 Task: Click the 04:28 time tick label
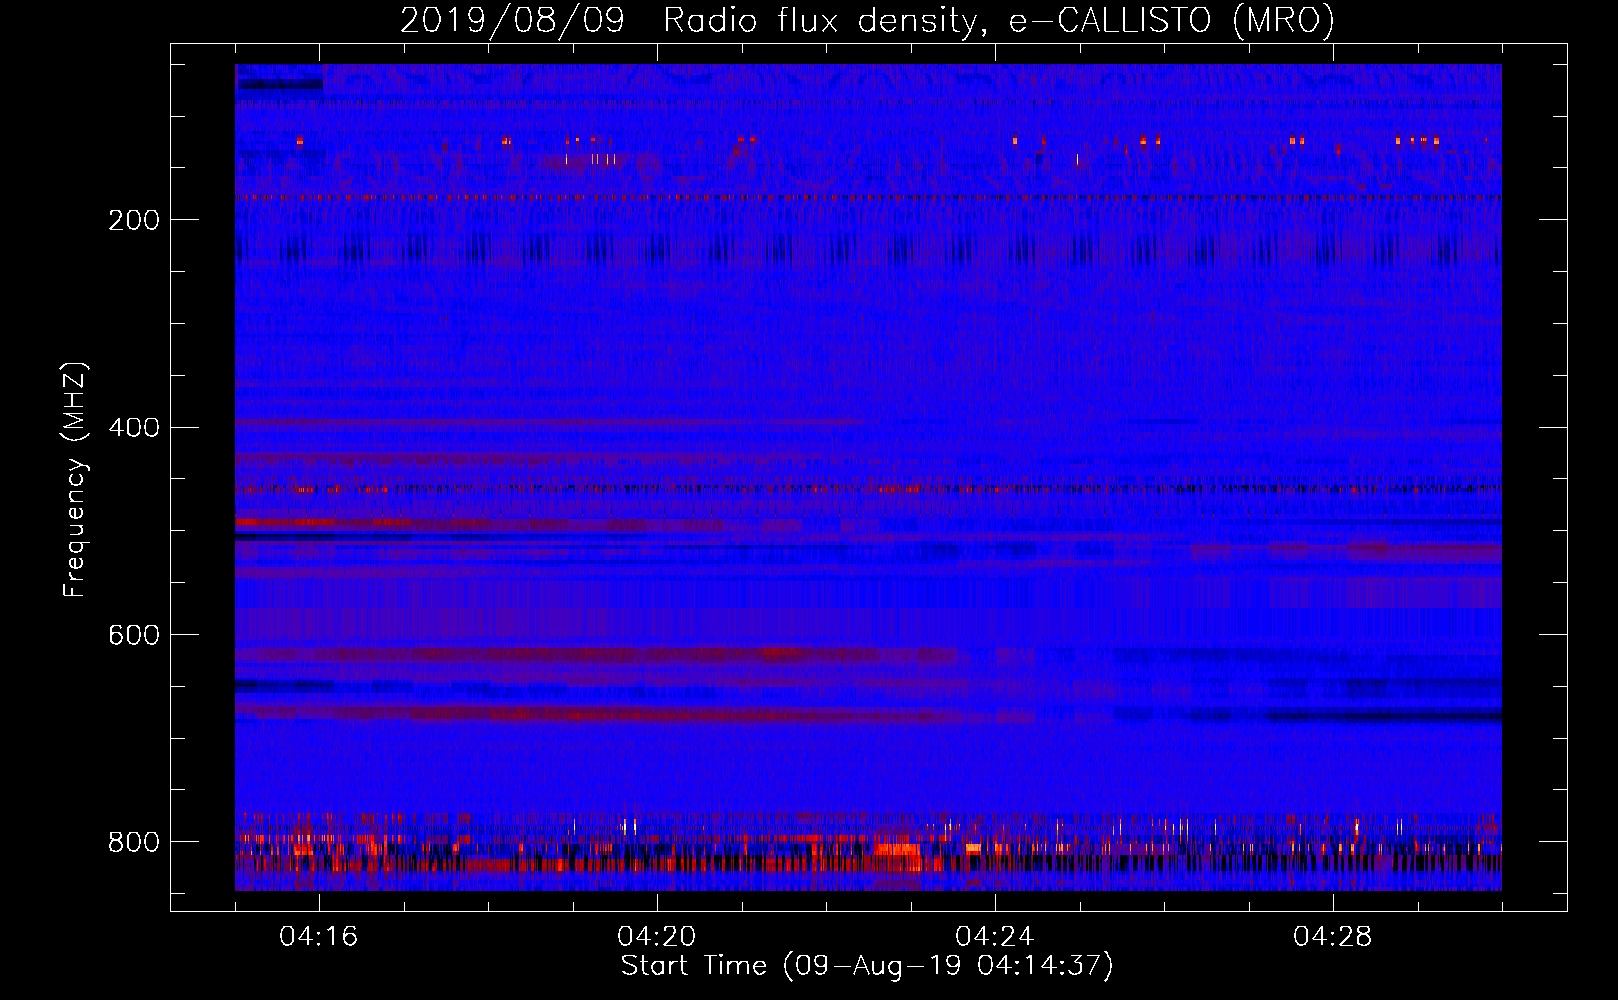click(x=1333, y=937)
